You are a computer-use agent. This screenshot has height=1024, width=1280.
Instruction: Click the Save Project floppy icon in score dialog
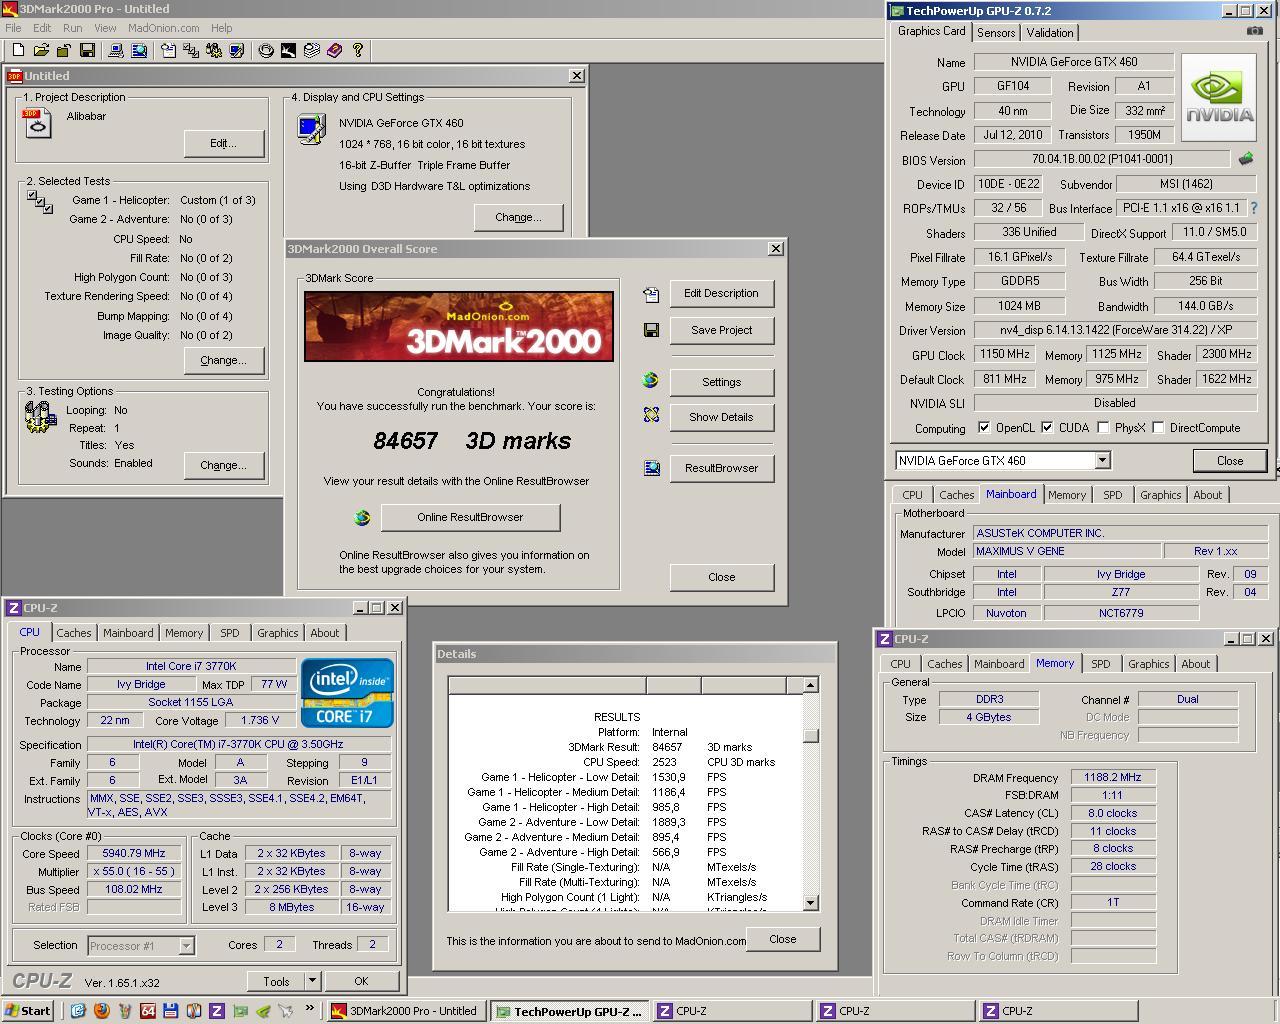(651, 330)
